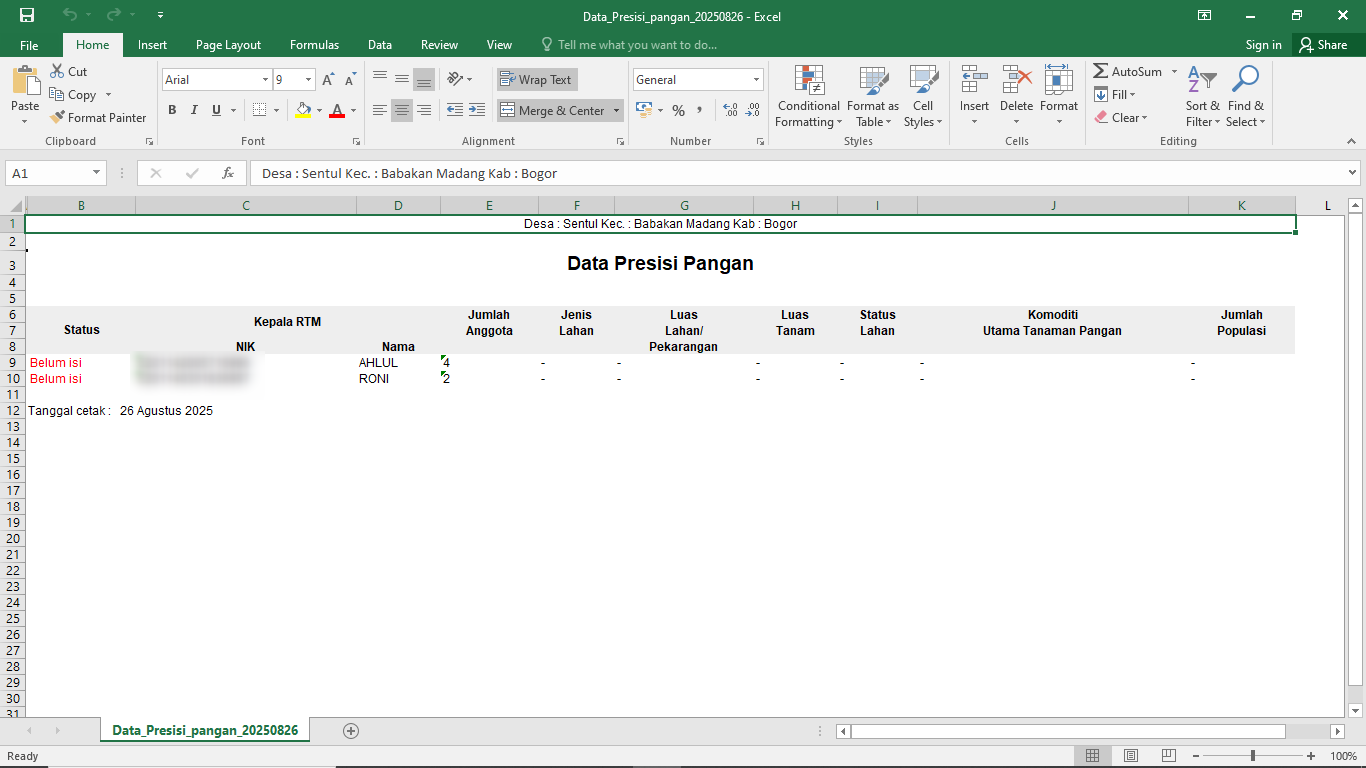Viewport: 1366px width, 768px height.
Task: Toggle Center horizontal alignment
Action: pos(402,110)
